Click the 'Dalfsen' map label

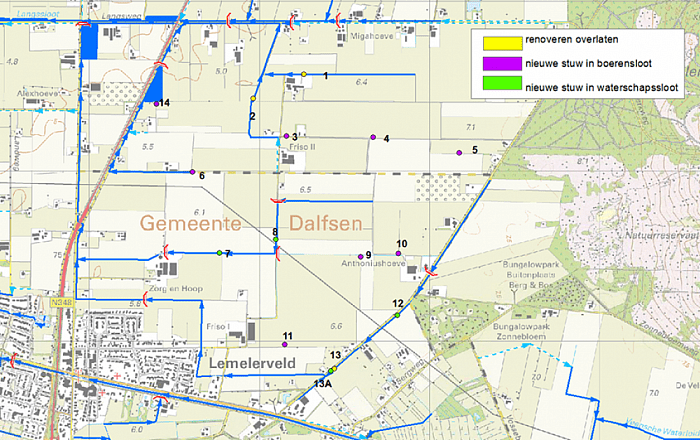tap(325, 223)
